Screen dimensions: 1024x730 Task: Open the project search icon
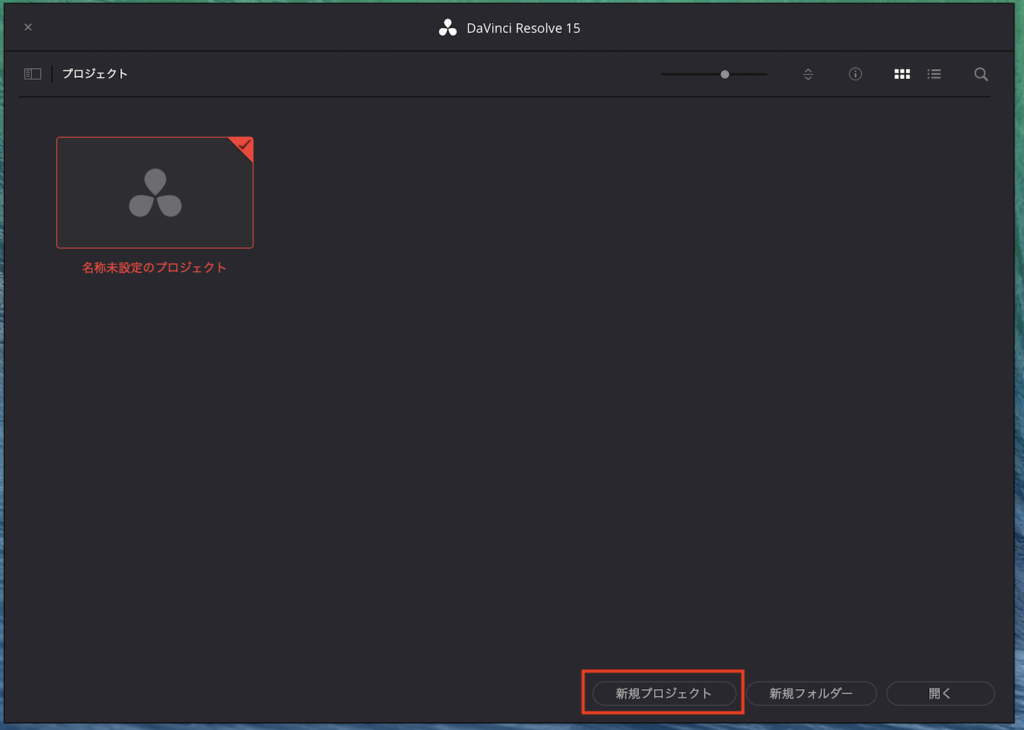(x=981, y=74)
